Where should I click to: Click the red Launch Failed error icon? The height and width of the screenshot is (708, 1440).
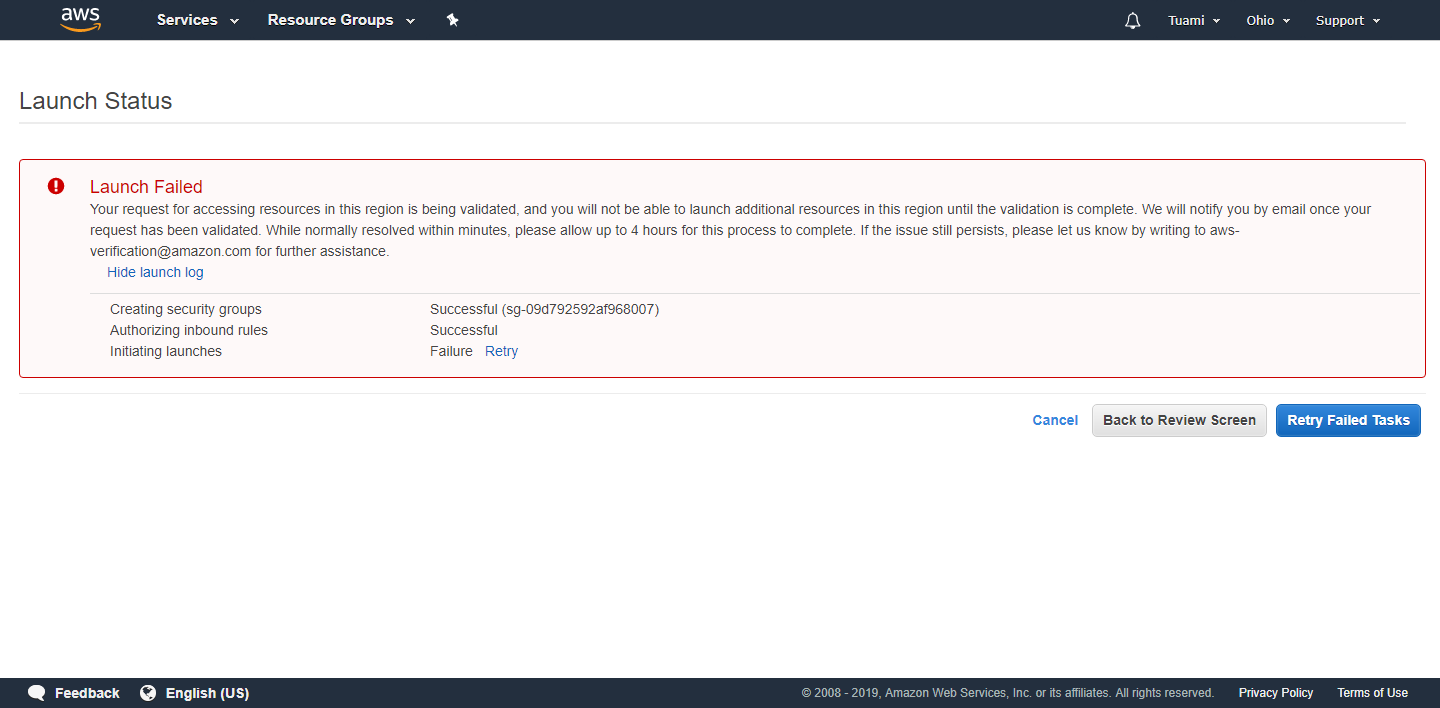pos(56,186)
